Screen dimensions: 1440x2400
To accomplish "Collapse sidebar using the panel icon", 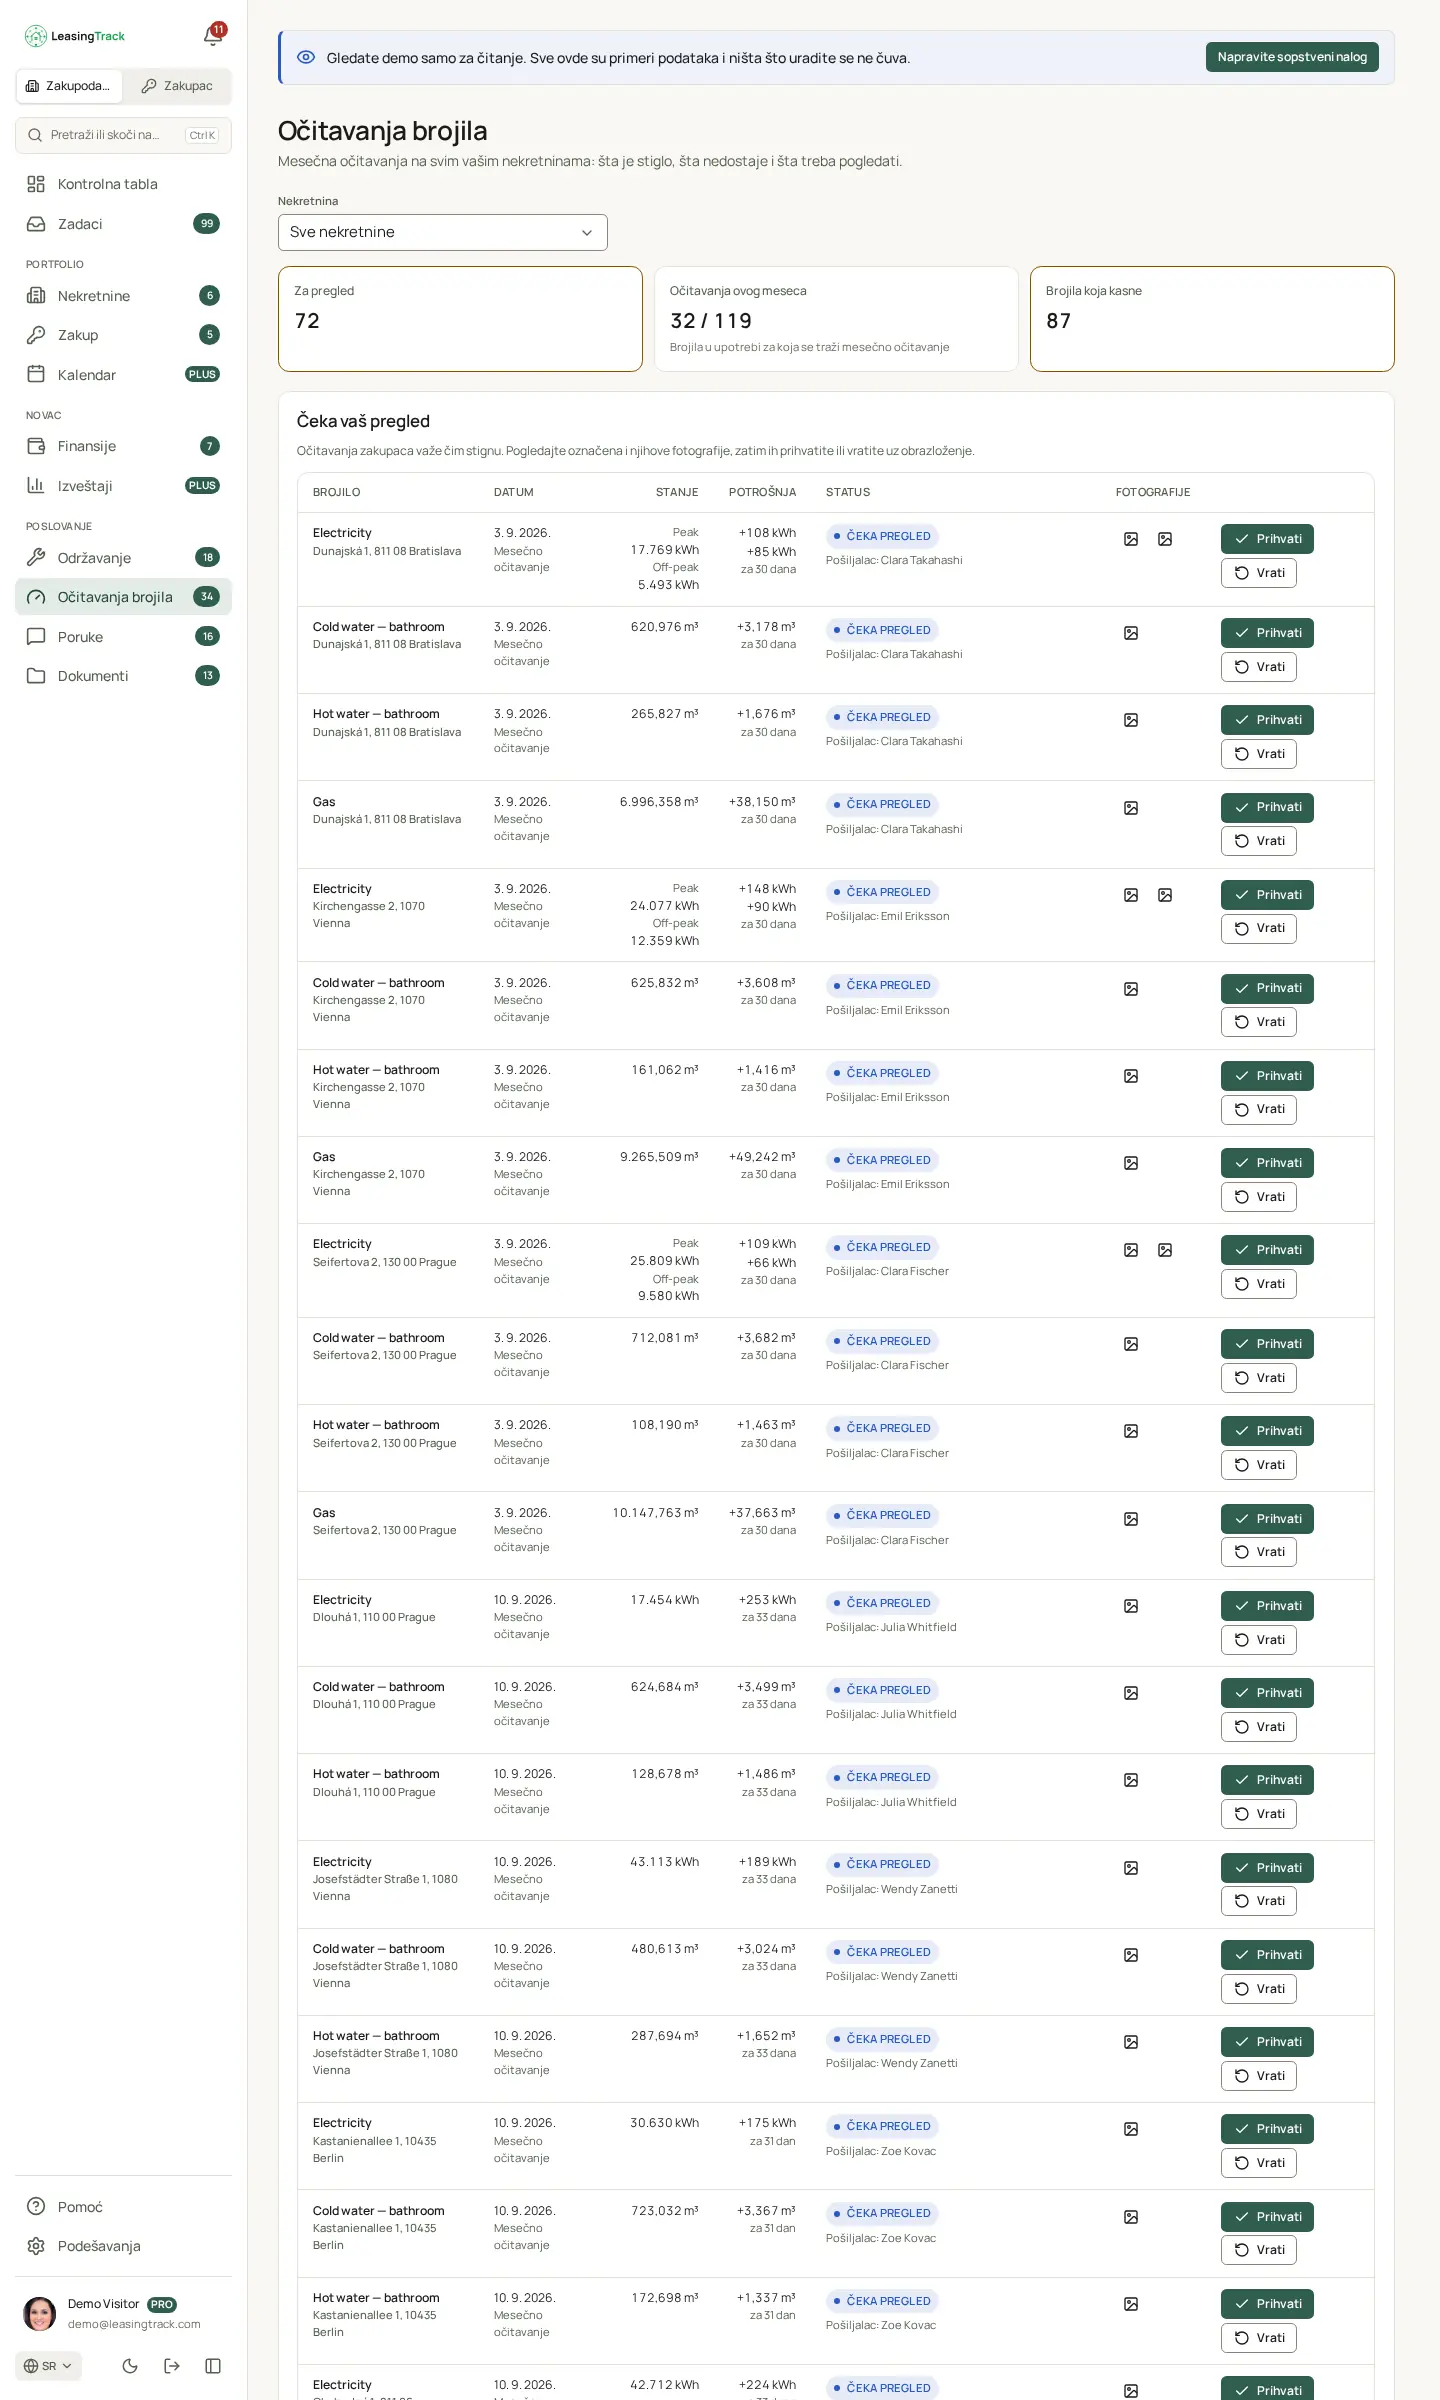I will [213, 2365].
